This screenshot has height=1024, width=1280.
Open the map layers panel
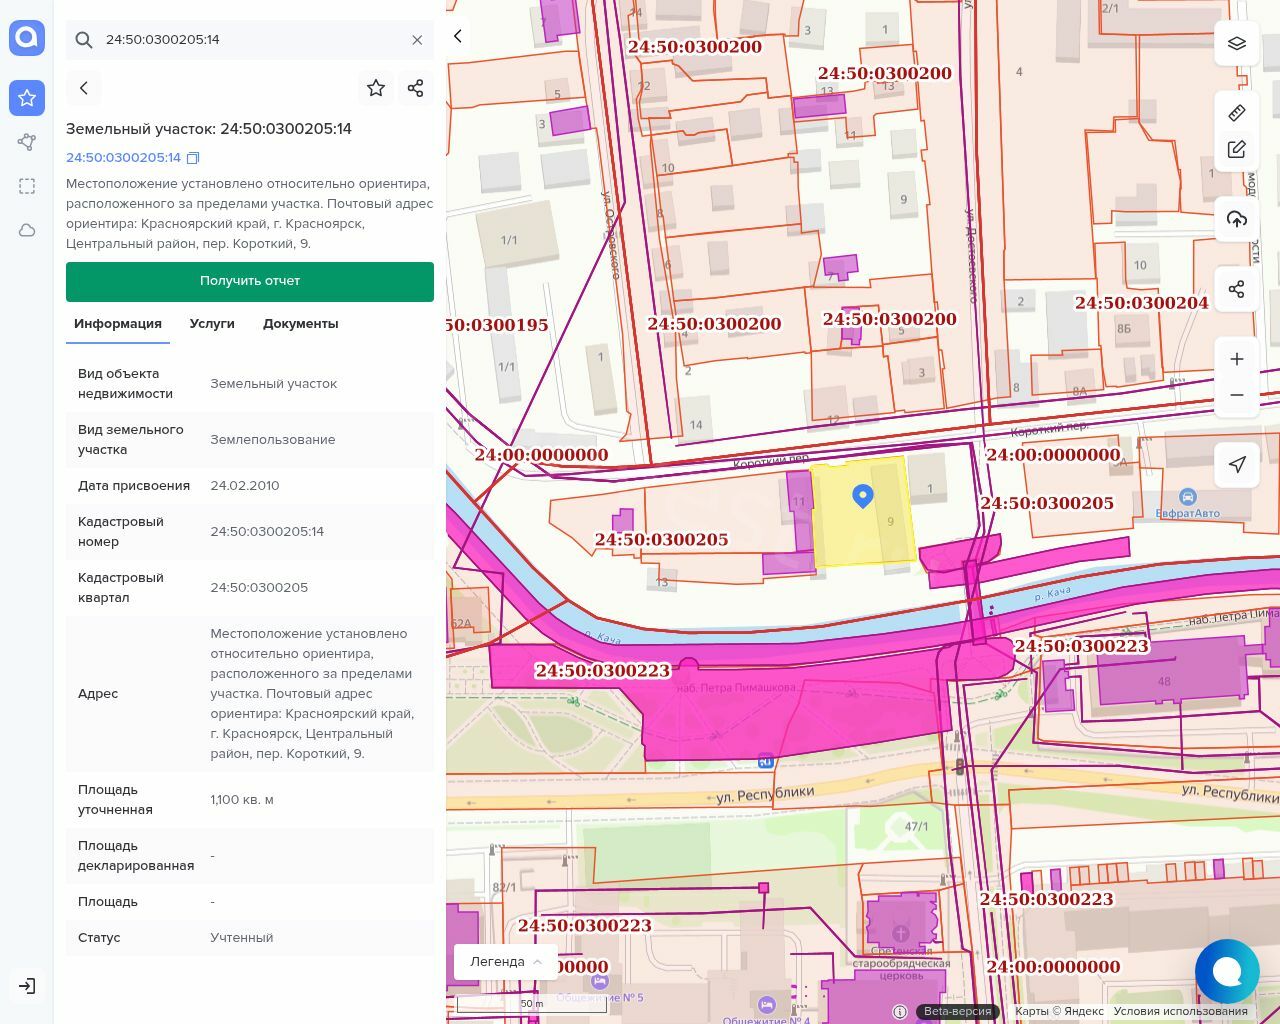(1237, 43)
